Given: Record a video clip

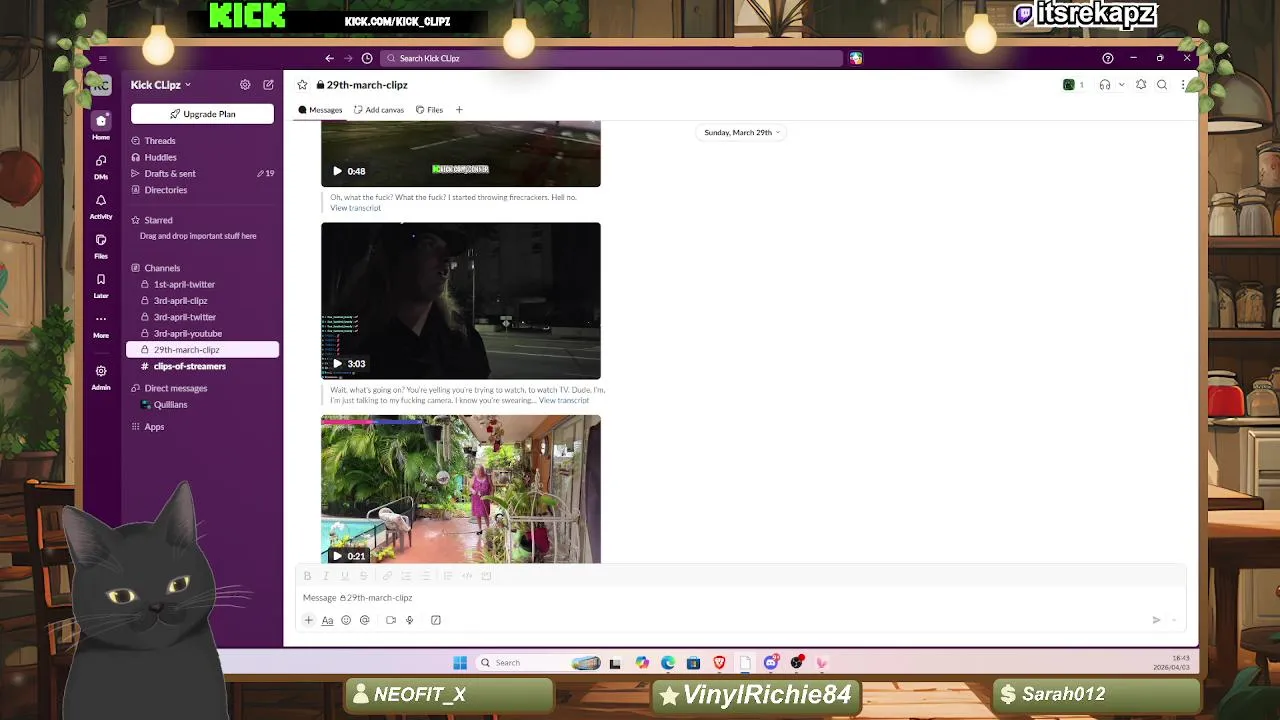Looking at the screenshot, I should coord(391,620).
